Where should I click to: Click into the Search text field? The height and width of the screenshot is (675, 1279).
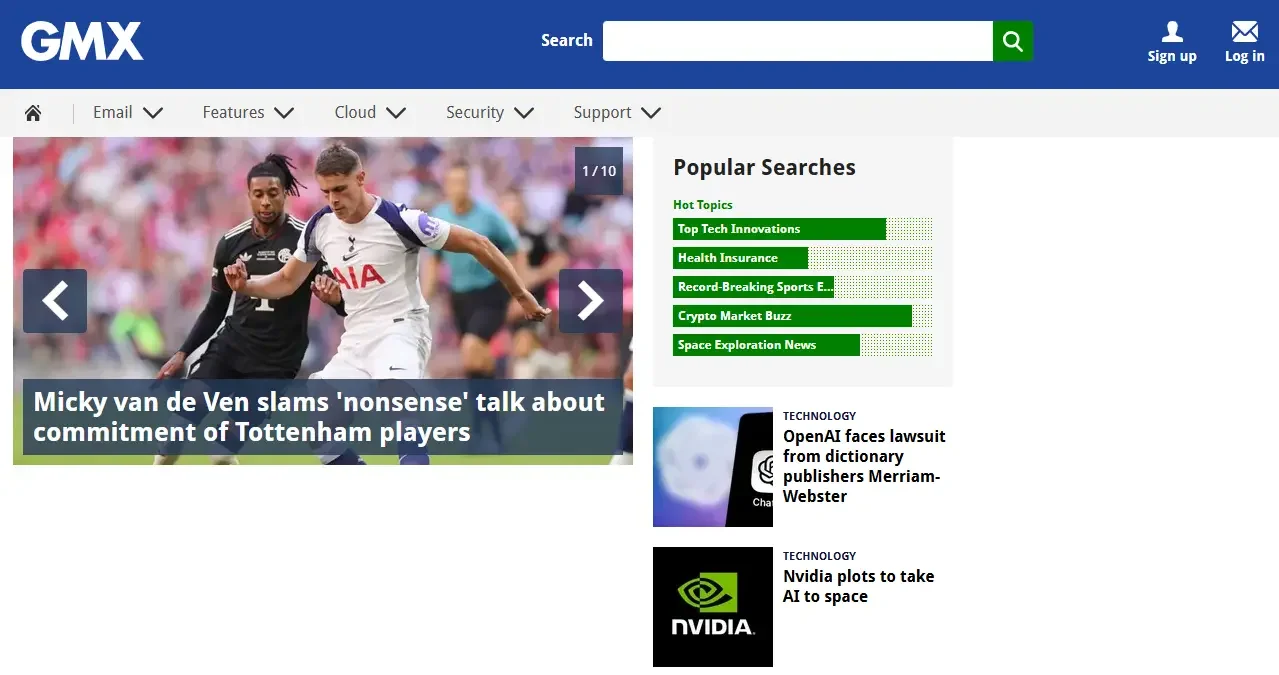coord(797,41)
